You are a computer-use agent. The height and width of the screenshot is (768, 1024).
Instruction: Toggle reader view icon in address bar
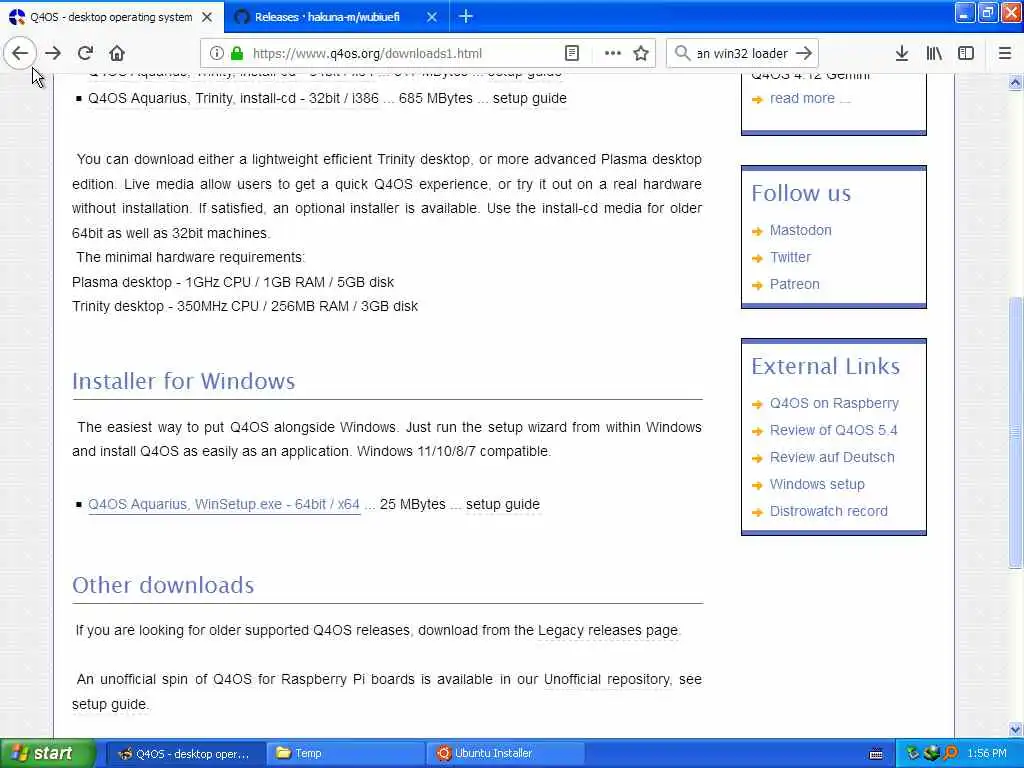coord(572,53)
